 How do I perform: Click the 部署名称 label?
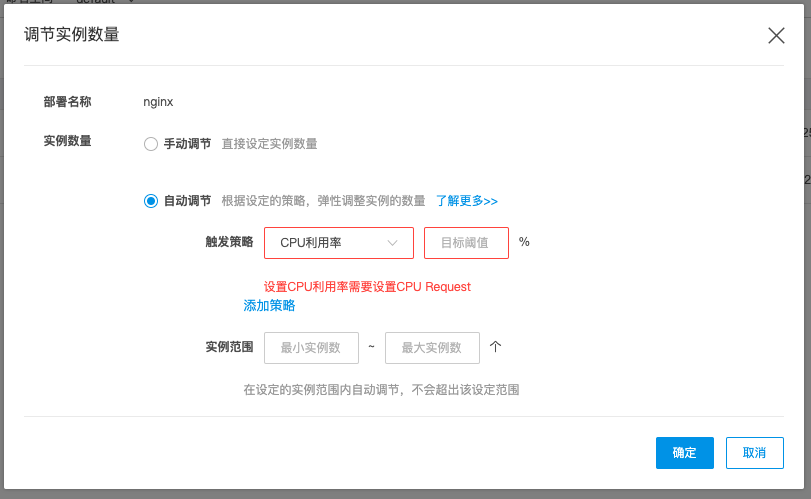click(x=67, y=102)
